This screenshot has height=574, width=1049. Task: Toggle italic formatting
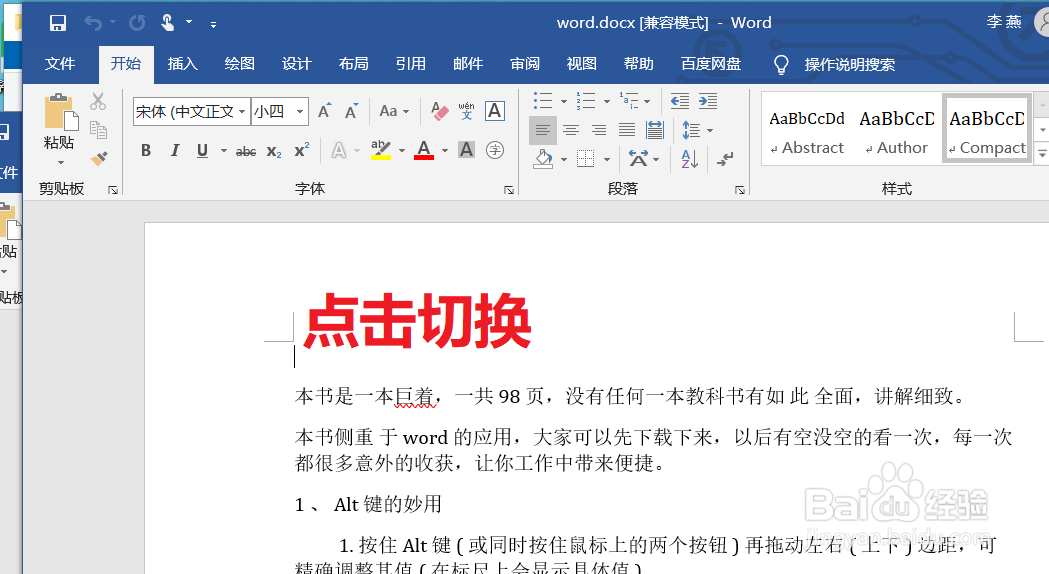175,151
